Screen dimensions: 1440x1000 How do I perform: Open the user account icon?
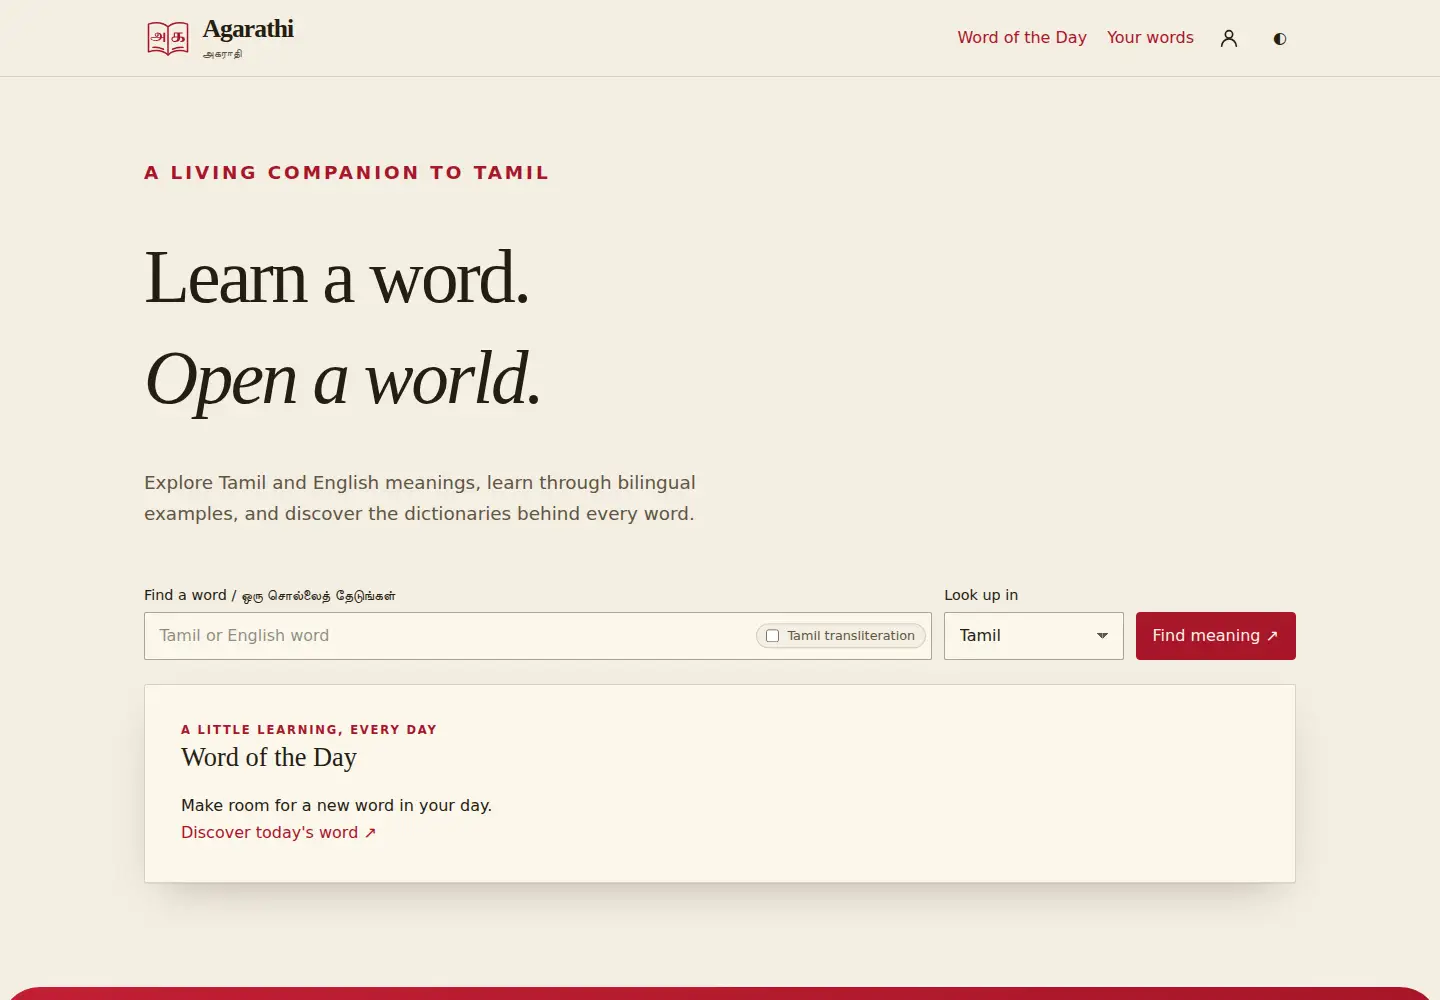(1229, 38)
